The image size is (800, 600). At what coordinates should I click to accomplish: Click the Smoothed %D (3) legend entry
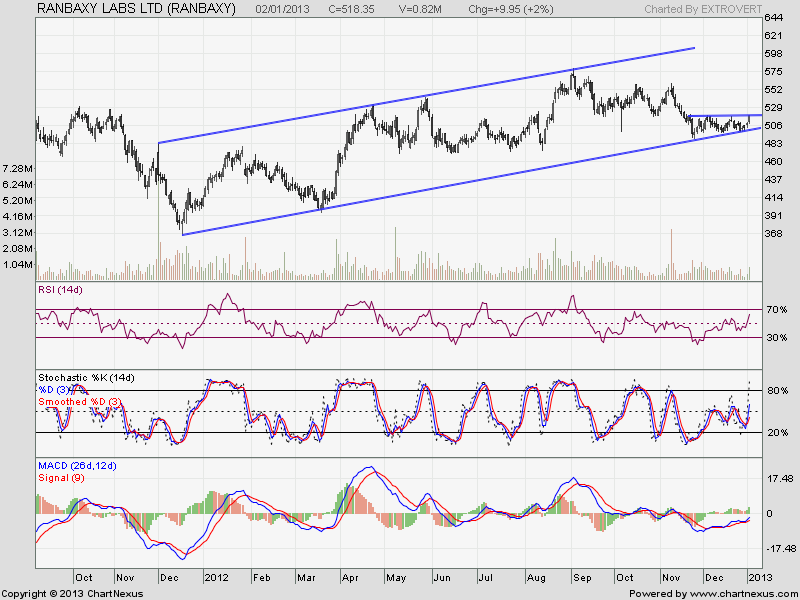[80, 401]
